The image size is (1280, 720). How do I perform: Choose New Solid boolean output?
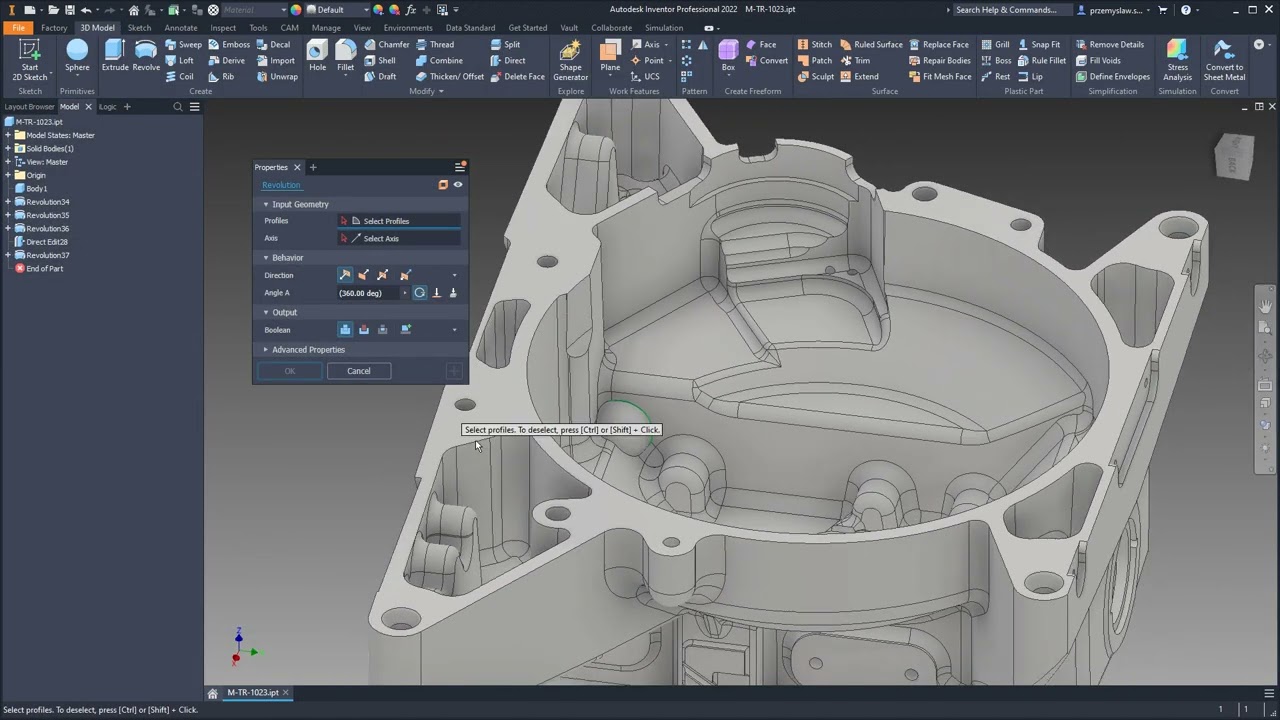click(406, 330)
